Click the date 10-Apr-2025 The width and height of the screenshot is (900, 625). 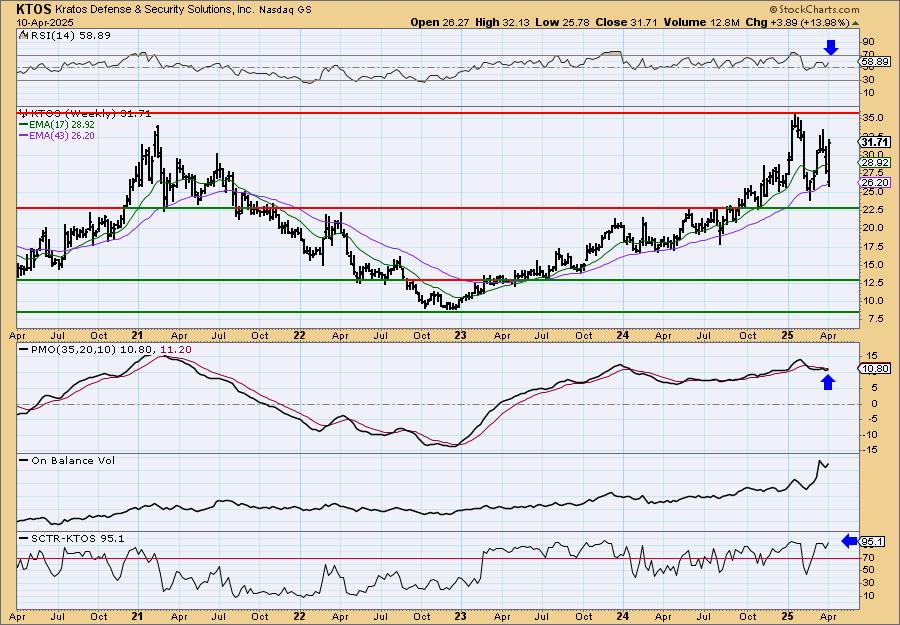[x=43, y=22]
